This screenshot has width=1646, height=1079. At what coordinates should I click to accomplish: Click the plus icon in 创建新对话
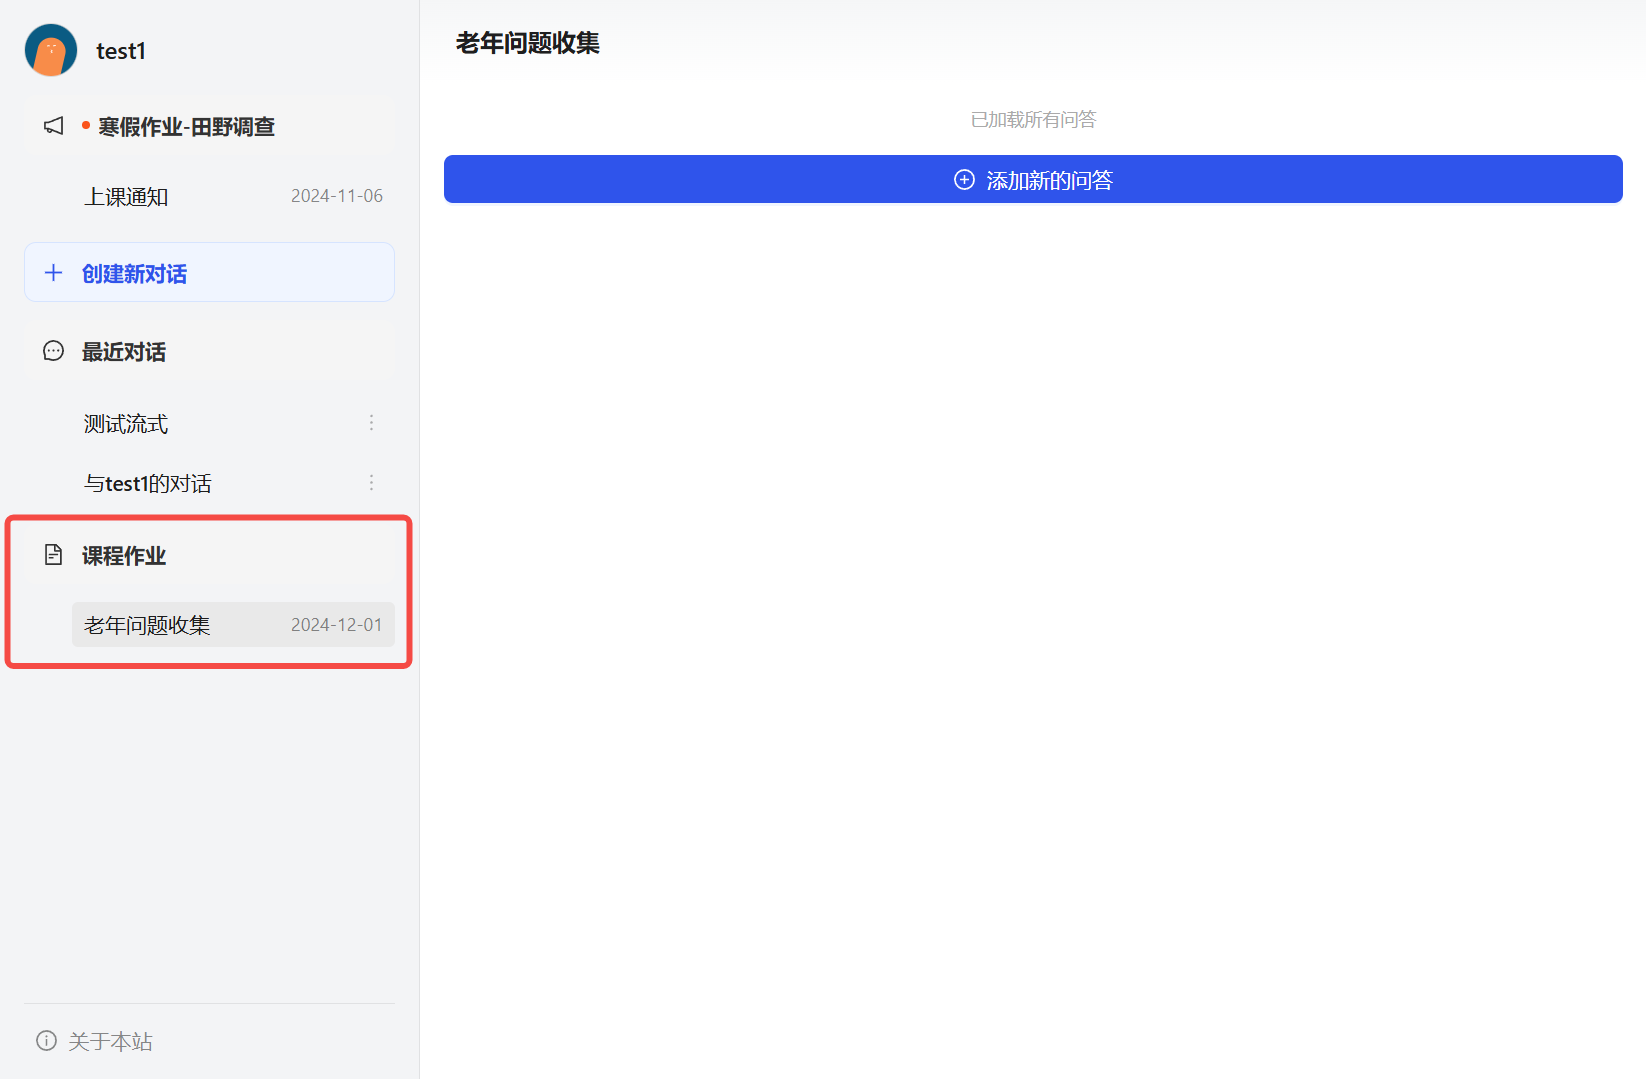[x=54, y=273]
